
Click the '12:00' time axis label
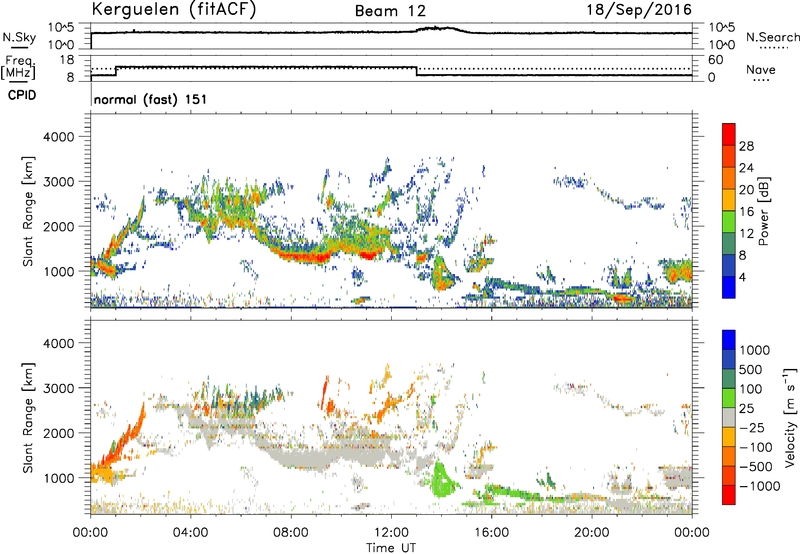pos(391,533)
